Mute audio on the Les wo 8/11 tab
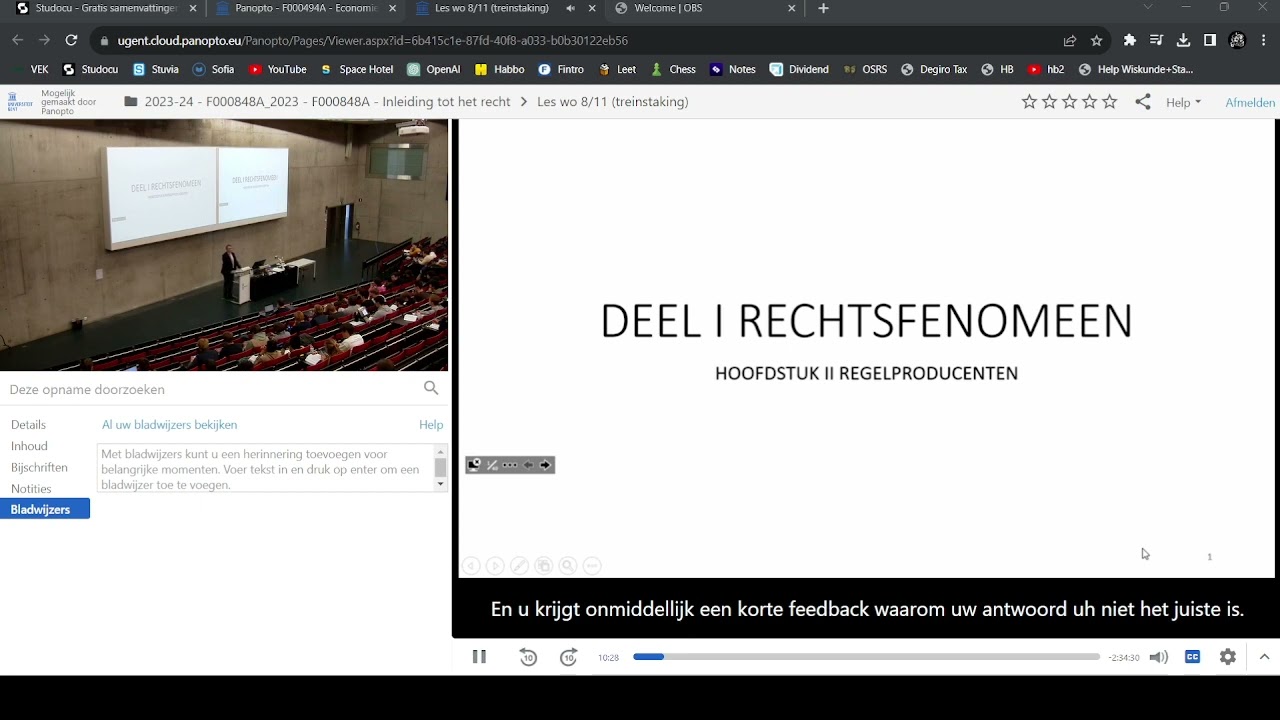 (x=570, y=8)
